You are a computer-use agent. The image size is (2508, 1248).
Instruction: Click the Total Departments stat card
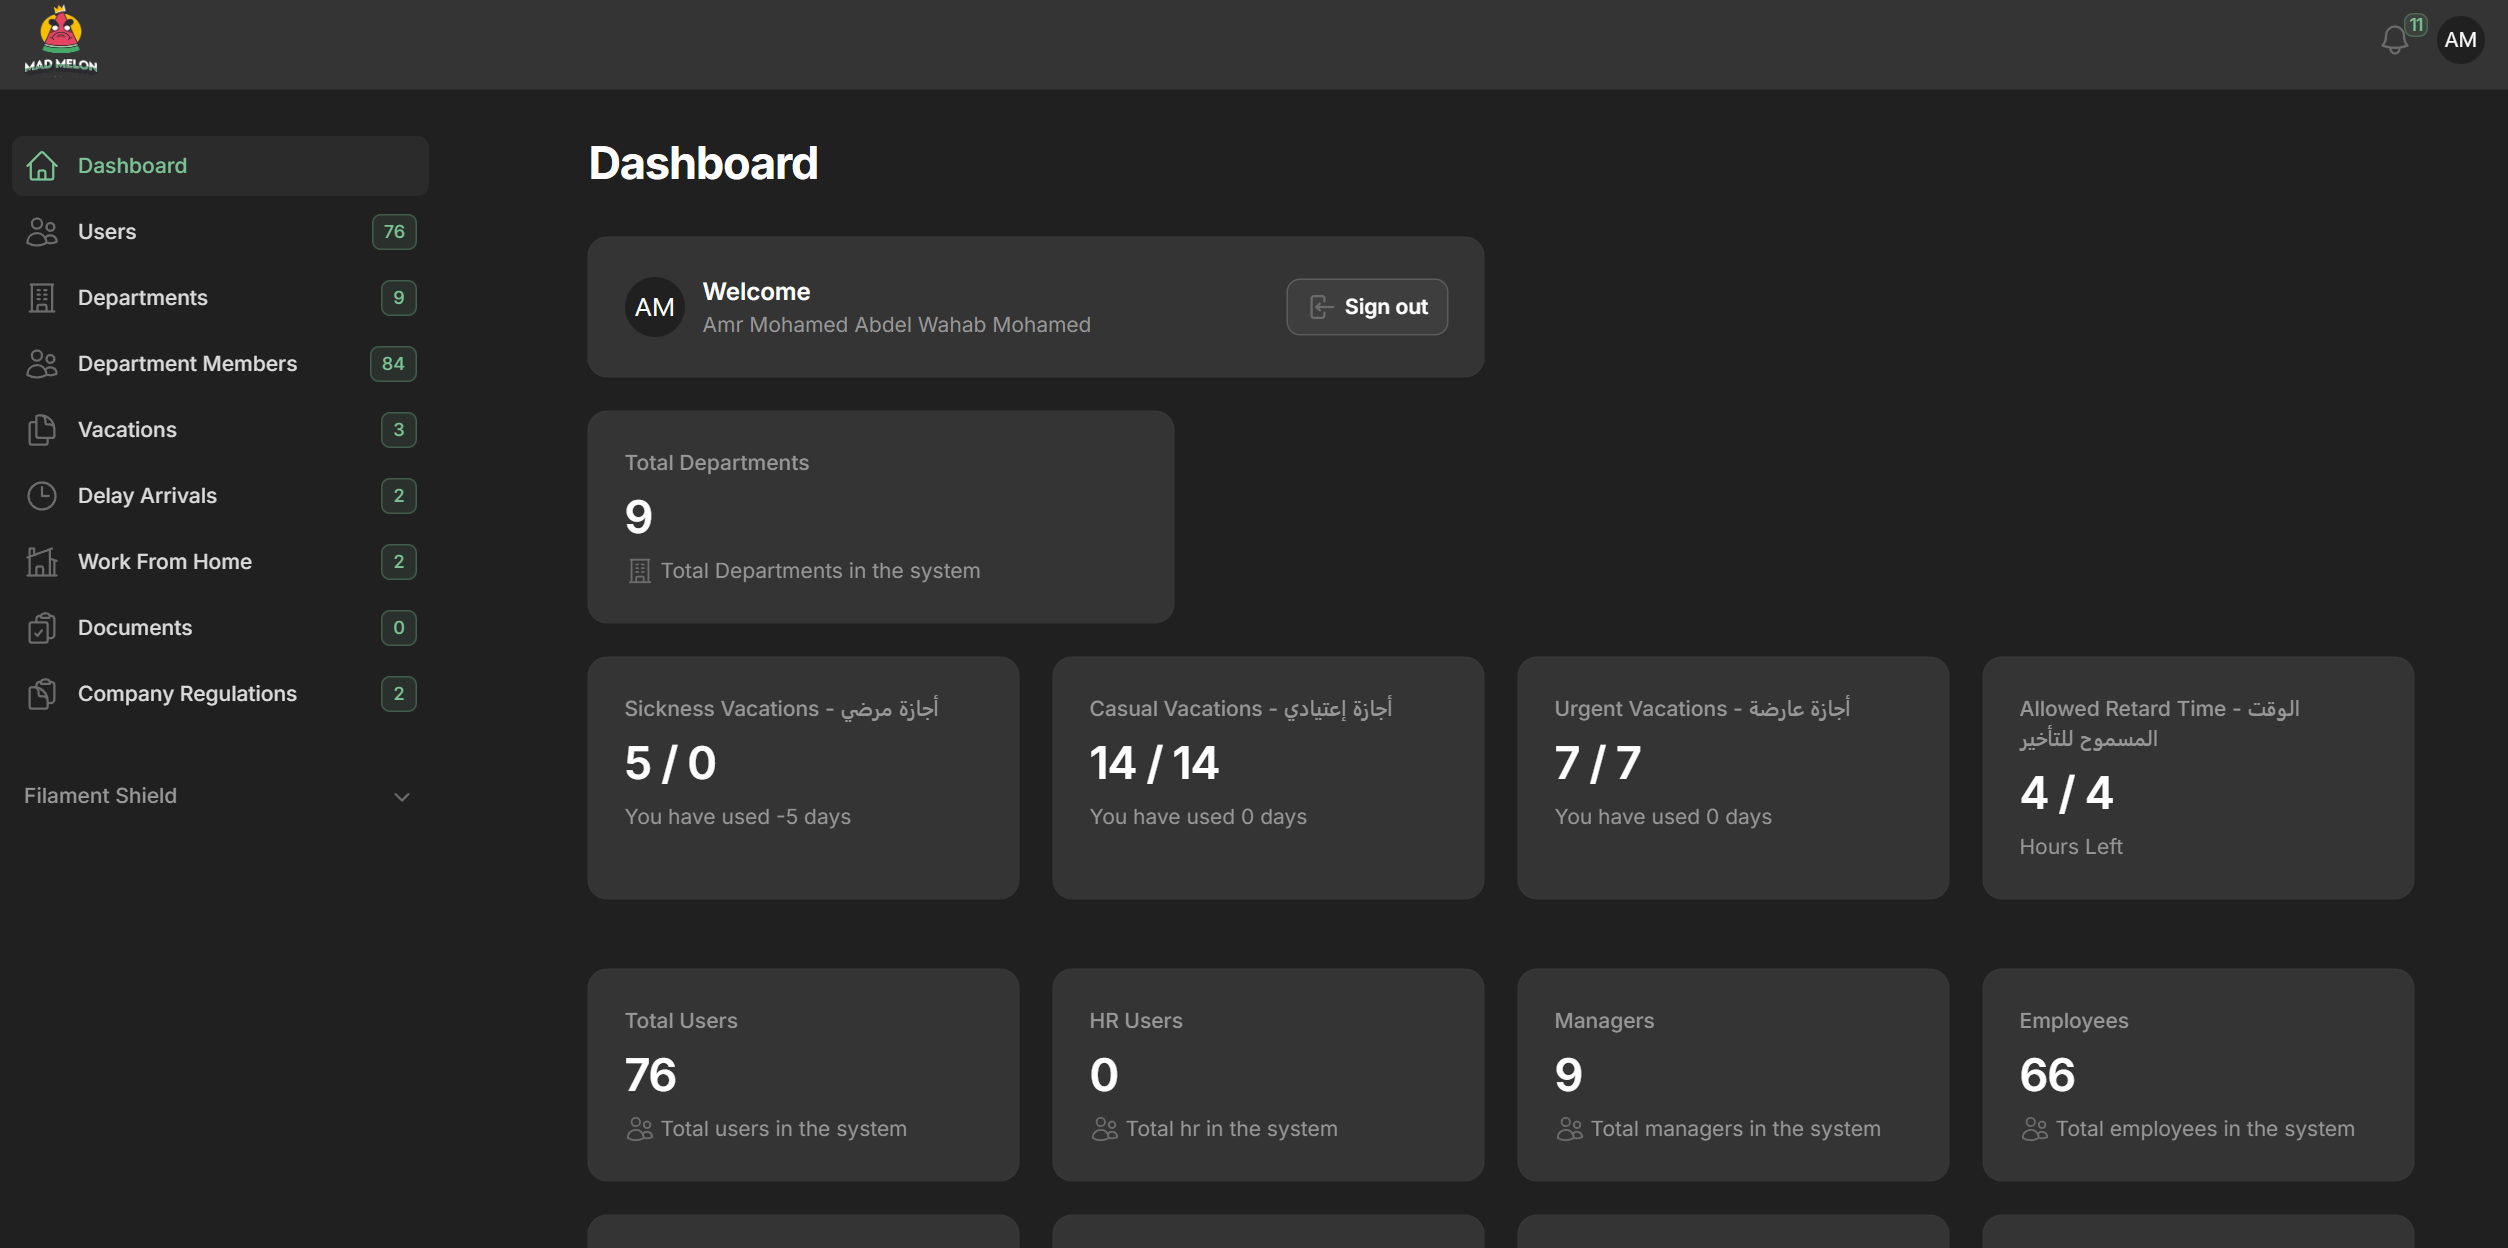[880, 517]
